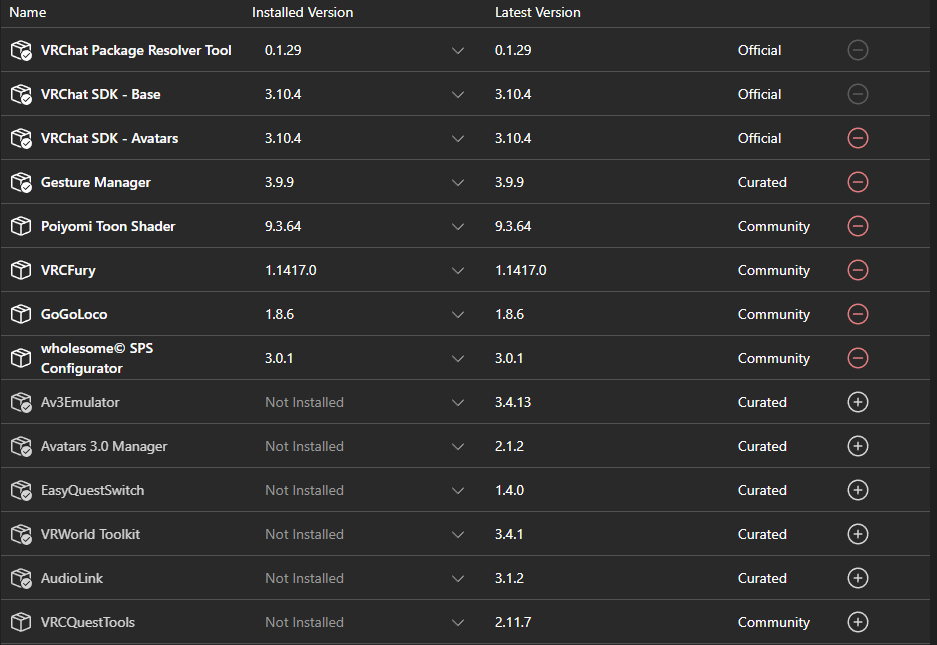Image resolution: width=937 pixels, height=645 pixels.
Task: Add the Av3Emulator package
Action: [858, 402]
